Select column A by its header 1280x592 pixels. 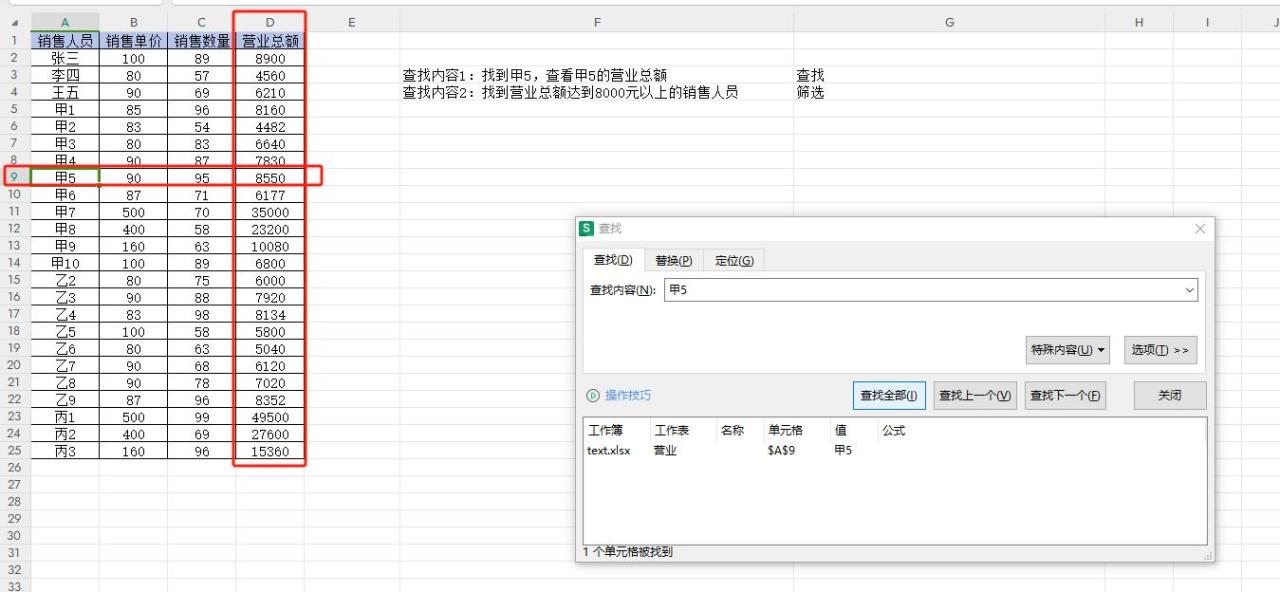pyautogui.click(x=65, y=22)
